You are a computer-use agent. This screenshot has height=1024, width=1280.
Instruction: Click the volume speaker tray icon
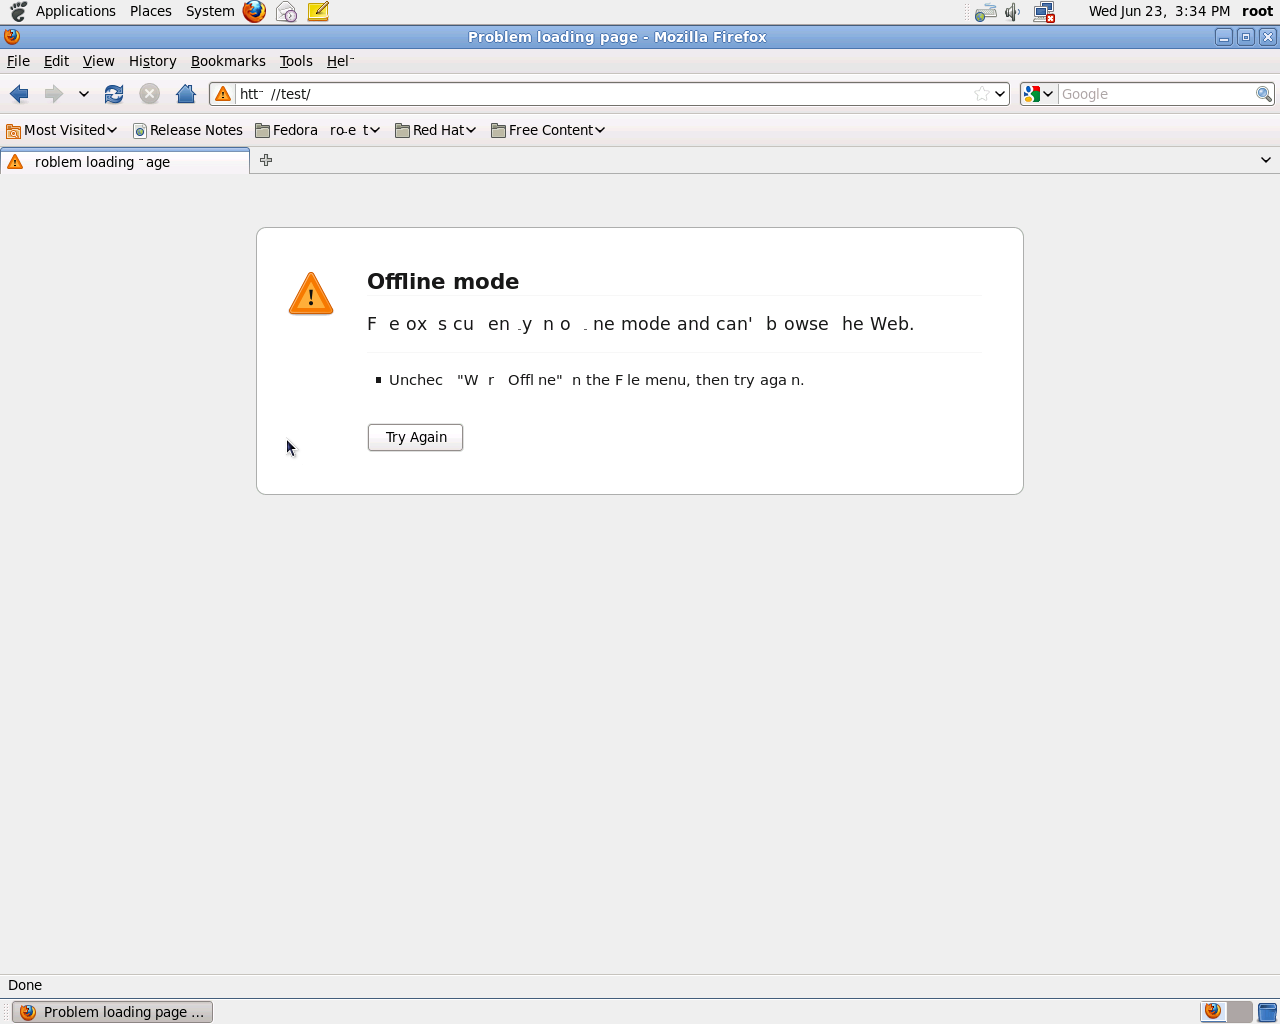(x=1013, y=12)
